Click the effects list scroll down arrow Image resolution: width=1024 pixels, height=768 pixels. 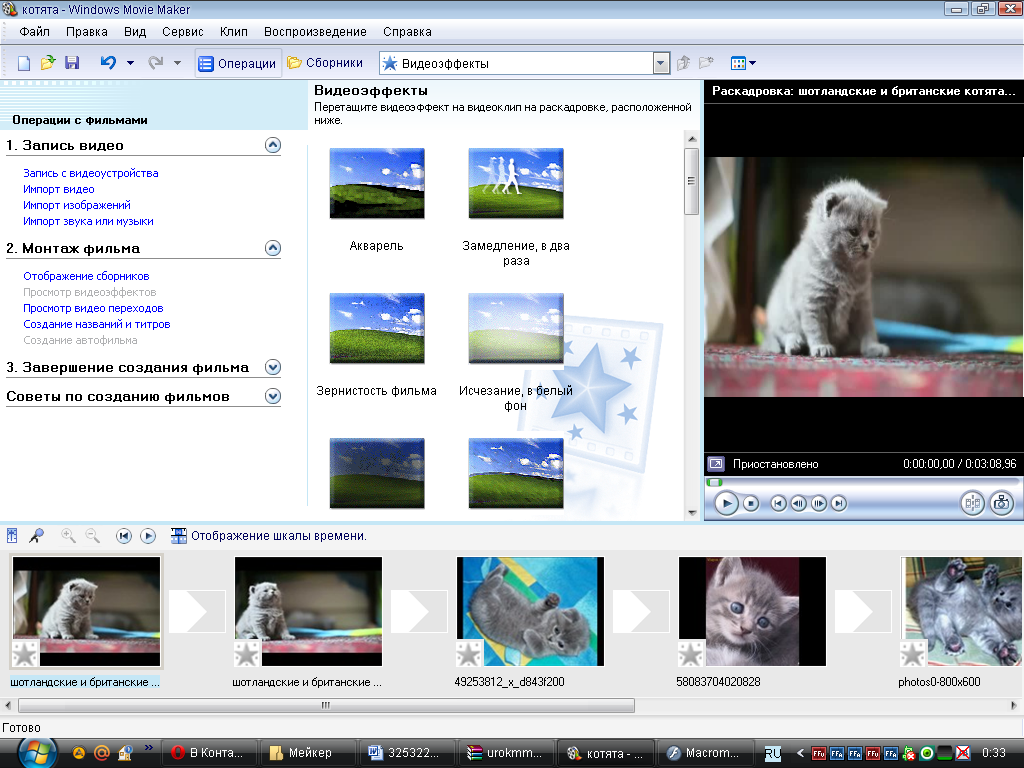[692, 513]
